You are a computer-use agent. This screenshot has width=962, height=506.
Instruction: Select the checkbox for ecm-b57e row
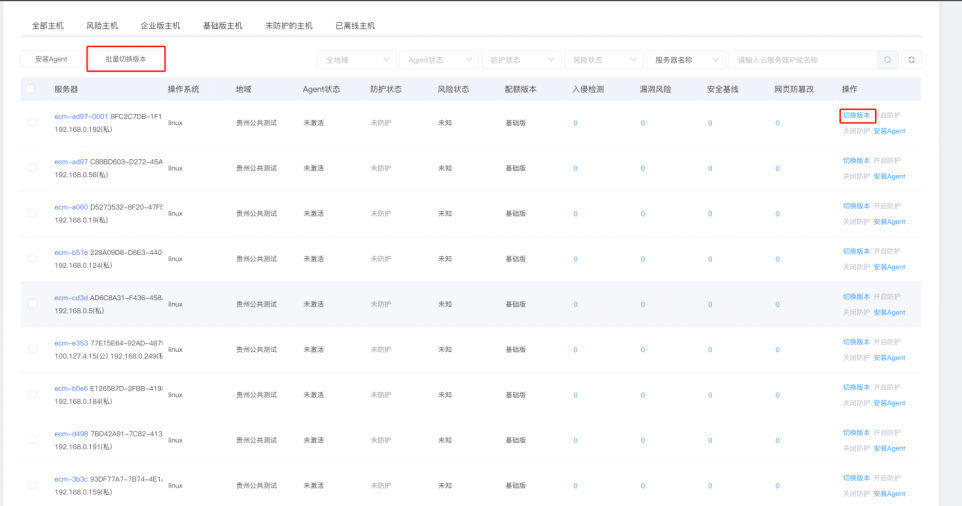point(33,259)
